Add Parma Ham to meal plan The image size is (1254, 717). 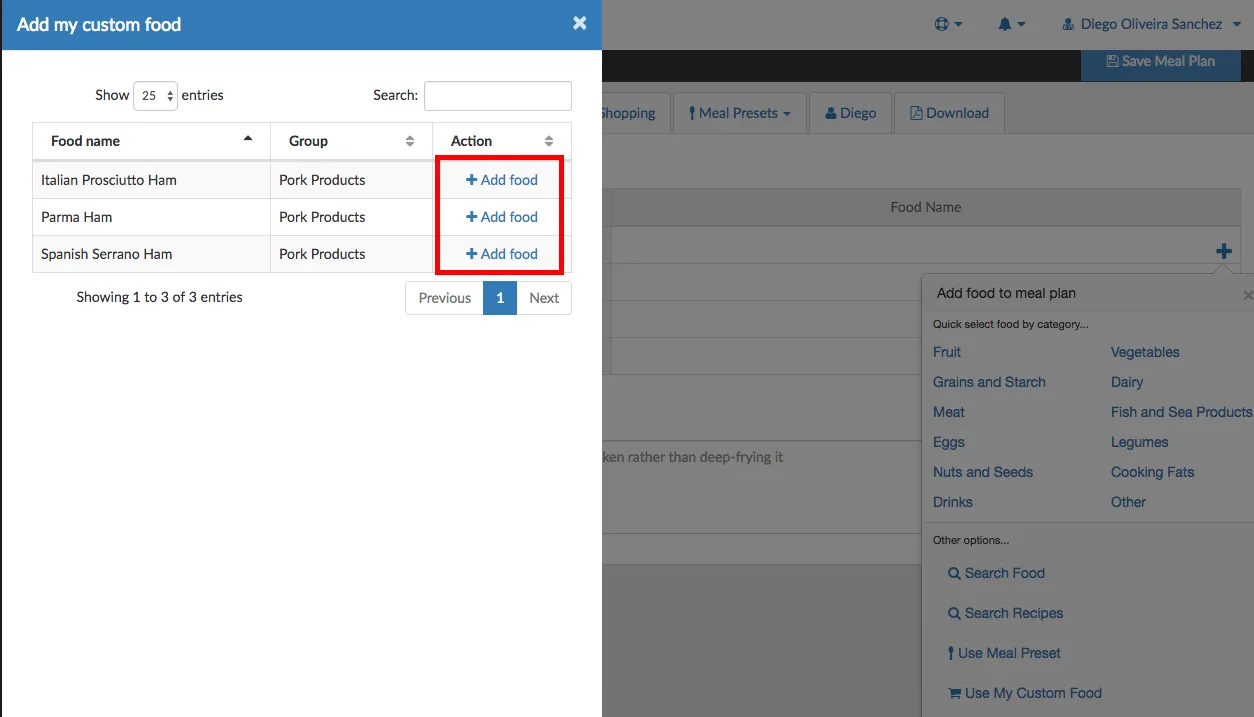tap(502, 217)
